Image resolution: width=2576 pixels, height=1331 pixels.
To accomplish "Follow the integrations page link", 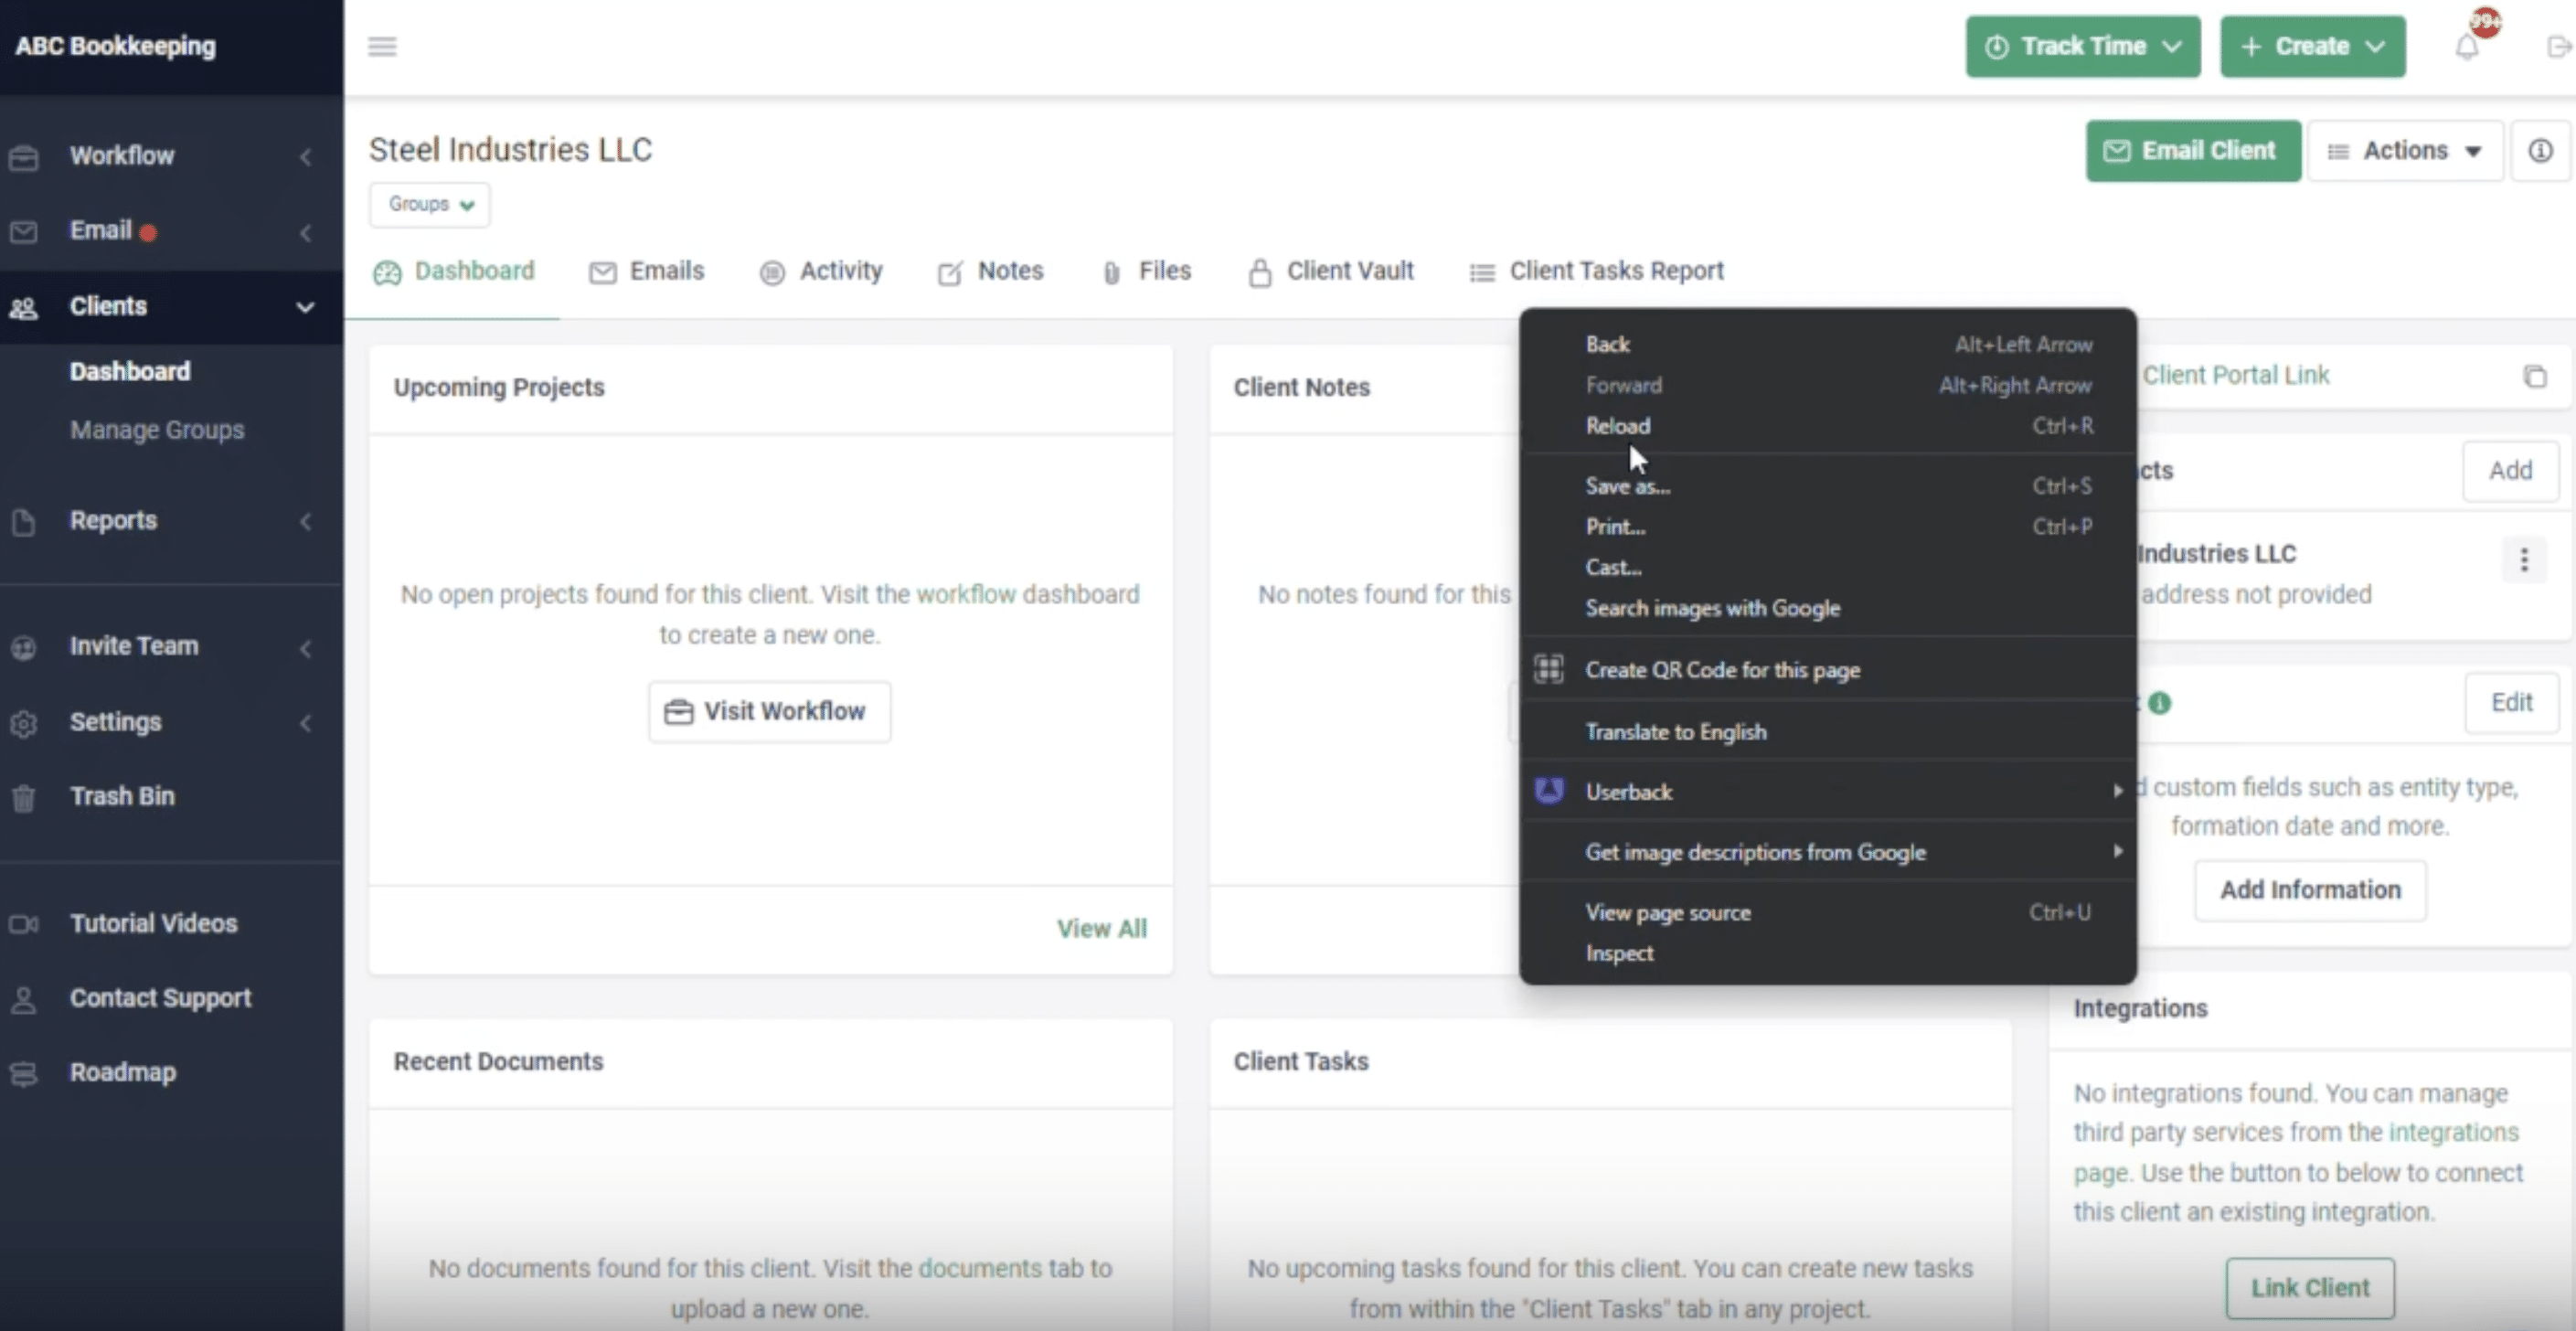I will tap(2453, 1132).
